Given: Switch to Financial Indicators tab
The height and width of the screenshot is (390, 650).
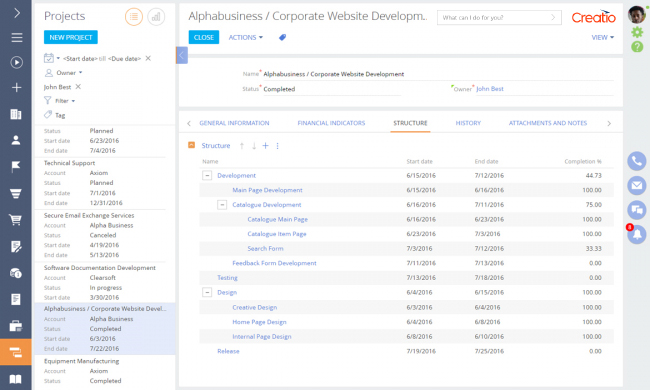Looking at the screenshot, I should [x=331, y=123].
